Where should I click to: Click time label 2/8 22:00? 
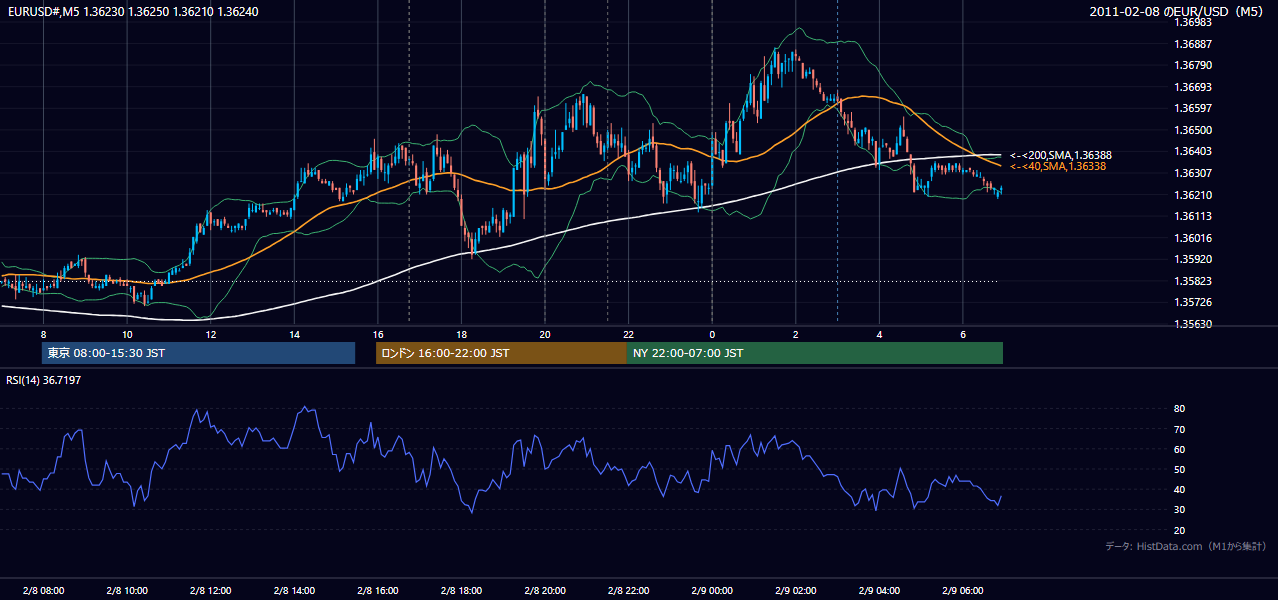click(x=628, y=590)
